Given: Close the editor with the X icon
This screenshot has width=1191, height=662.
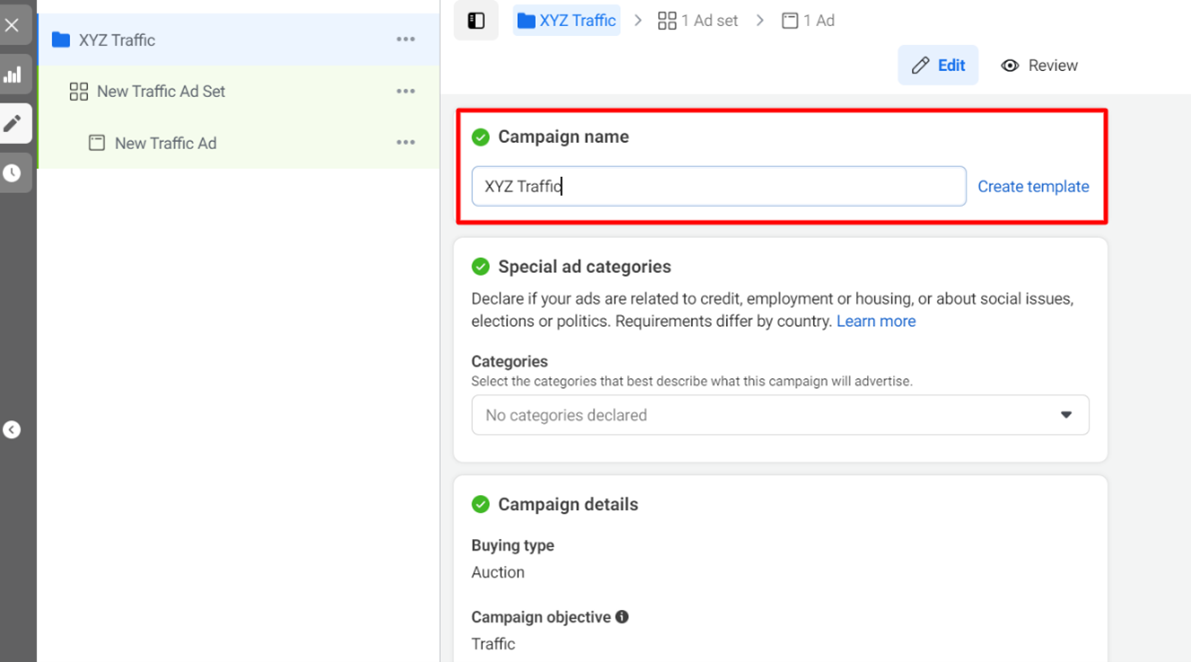Looking at the screenshot, I should [12, 25].
